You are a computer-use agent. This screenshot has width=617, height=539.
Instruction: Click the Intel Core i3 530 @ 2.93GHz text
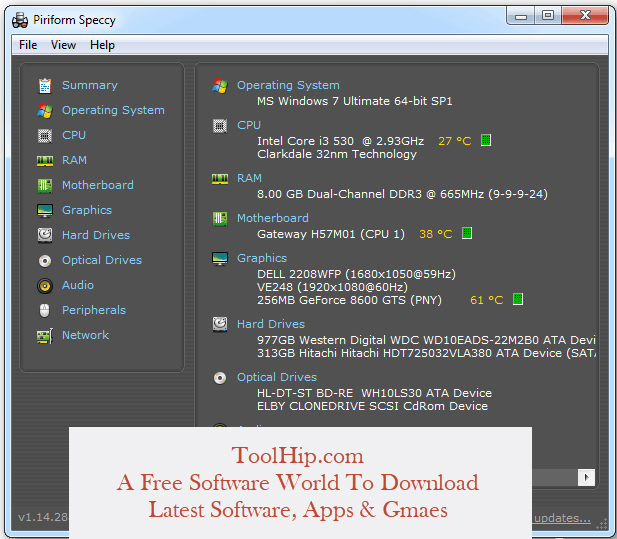click(x=340, y=141)
